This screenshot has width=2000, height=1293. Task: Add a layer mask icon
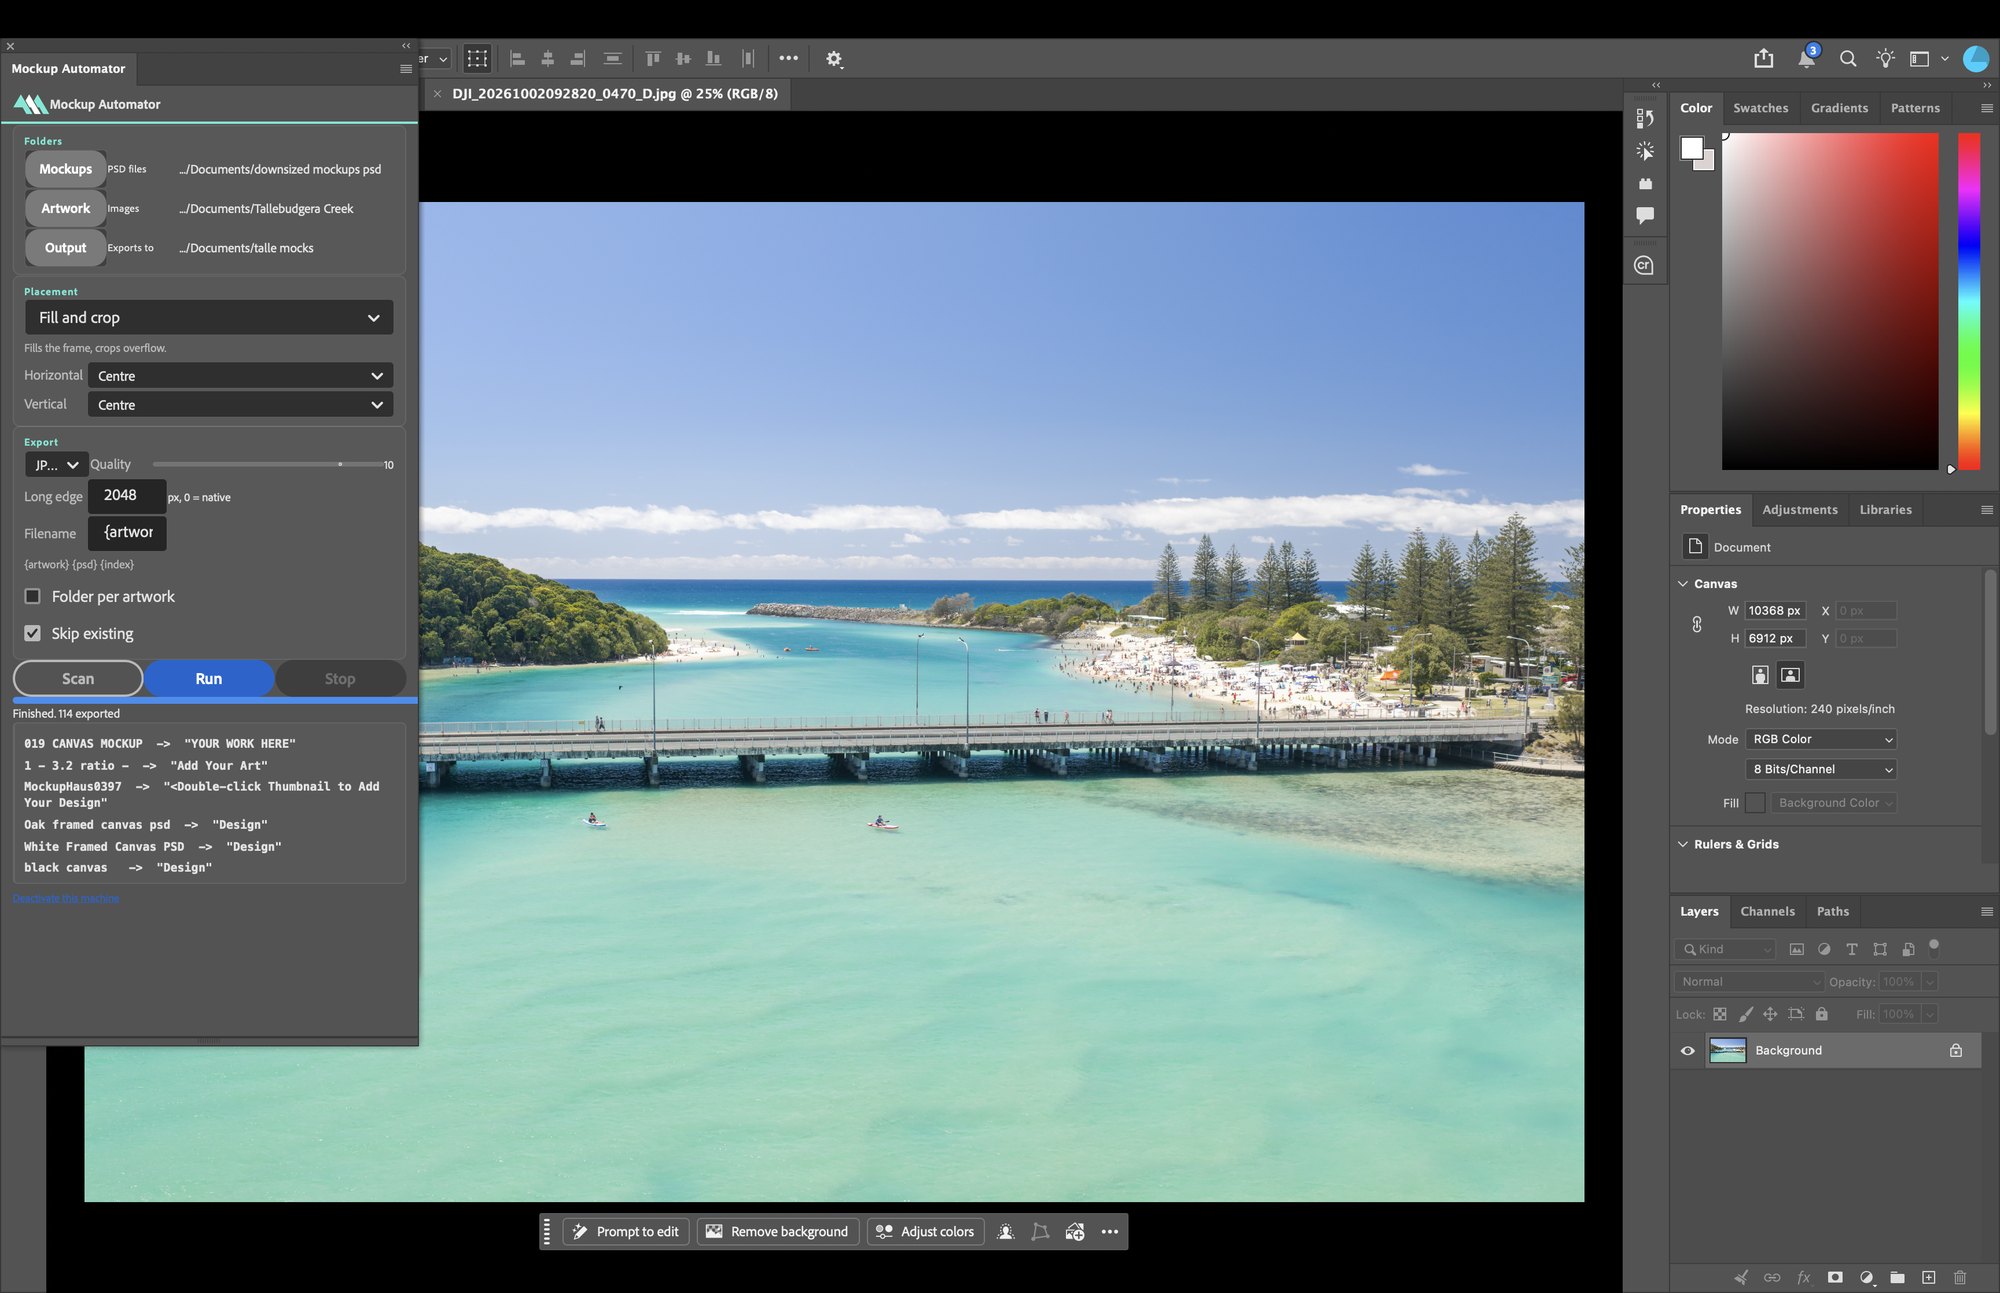[x=1835, y=1277]
